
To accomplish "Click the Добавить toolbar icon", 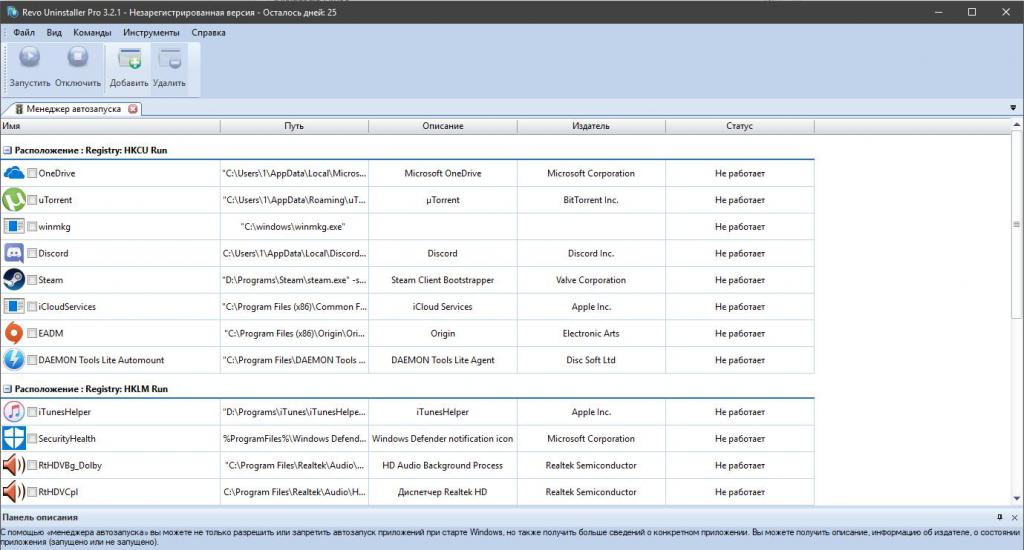I will click(129, 59).
